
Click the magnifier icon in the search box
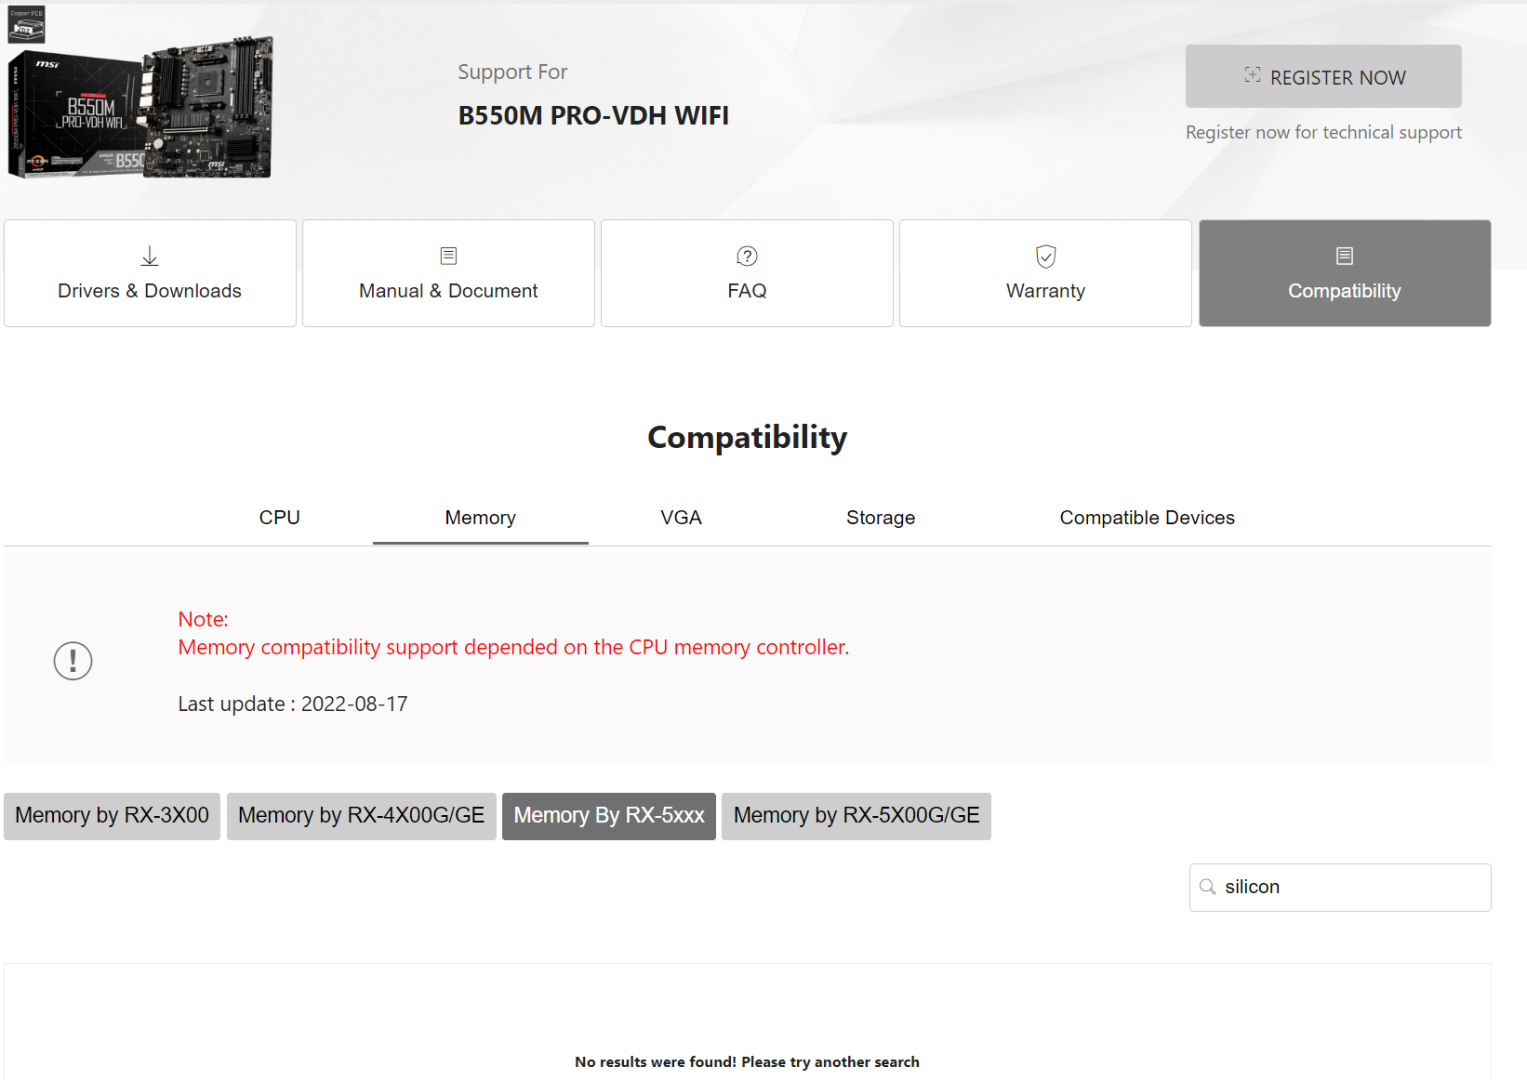(x=1208, y=887)
